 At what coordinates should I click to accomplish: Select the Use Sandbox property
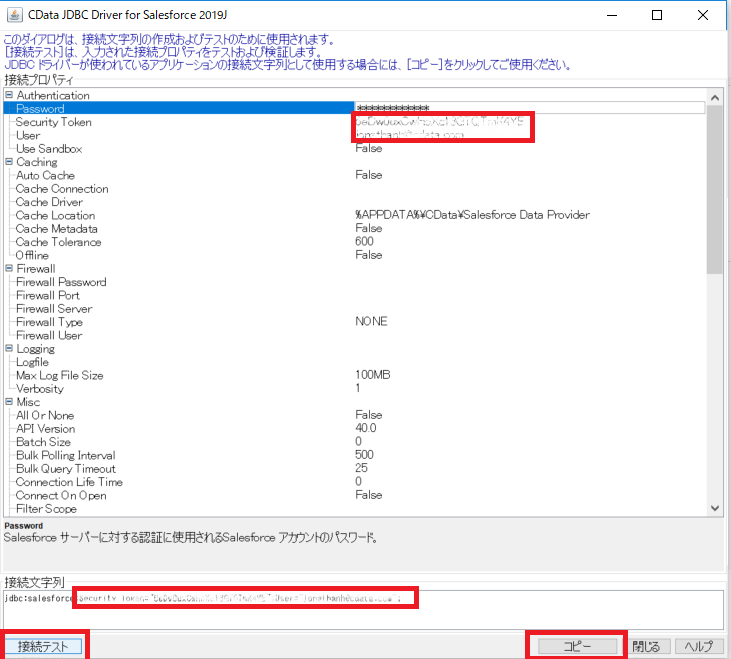click(x=49, y=149)
